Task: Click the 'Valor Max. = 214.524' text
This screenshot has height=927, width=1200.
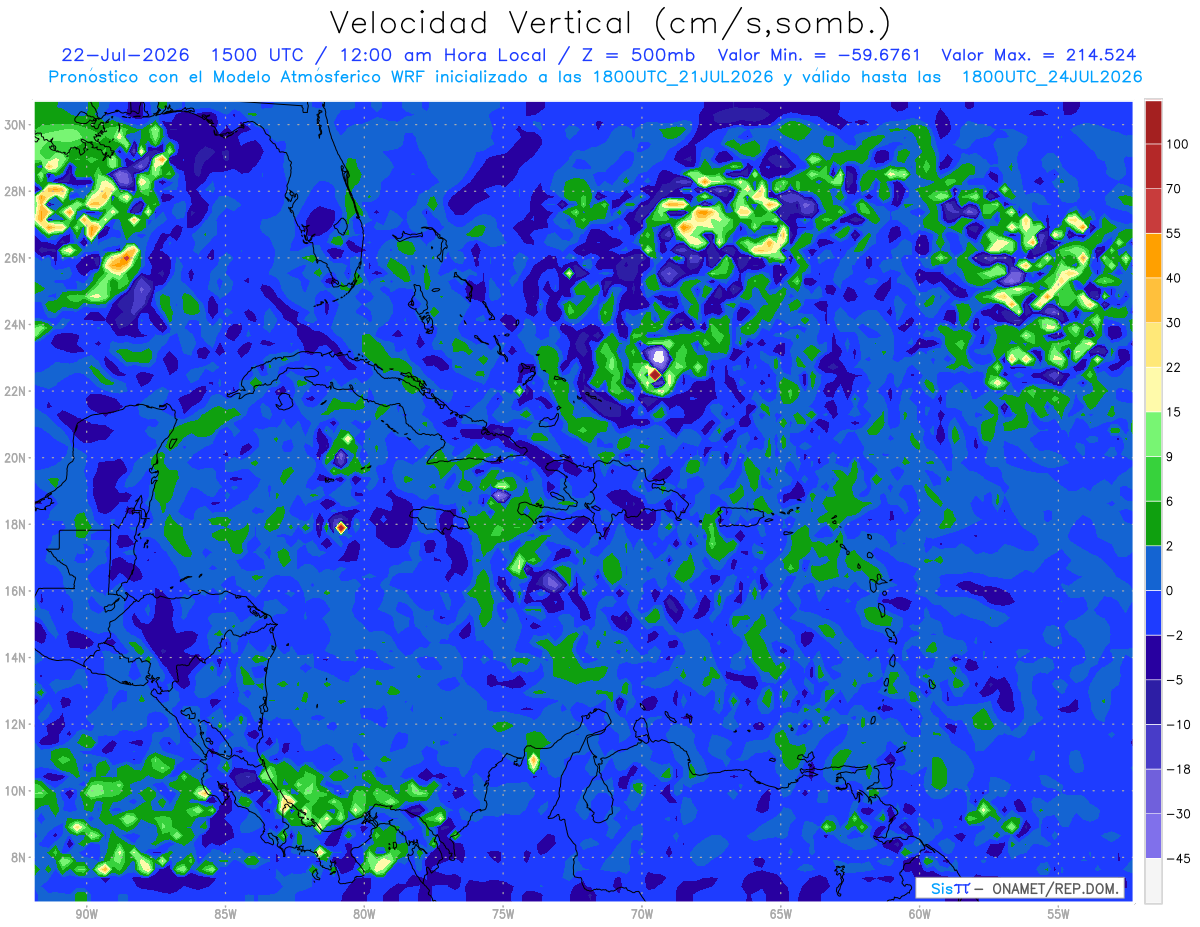Action: click(x=1039, y=54)
